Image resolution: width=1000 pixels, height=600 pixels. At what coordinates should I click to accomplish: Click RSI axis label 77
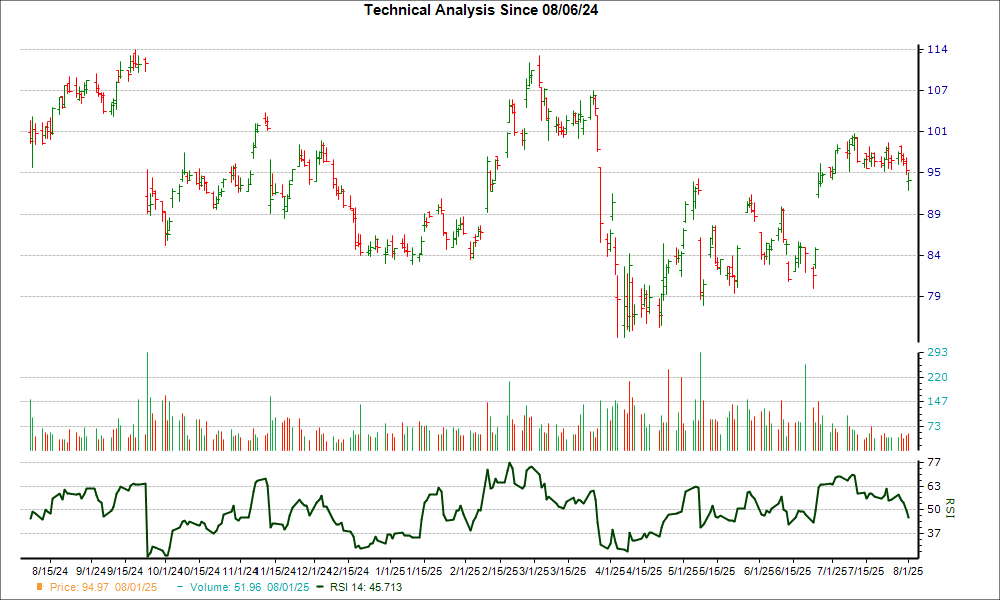pyautogui.click(x=934, y=462)
